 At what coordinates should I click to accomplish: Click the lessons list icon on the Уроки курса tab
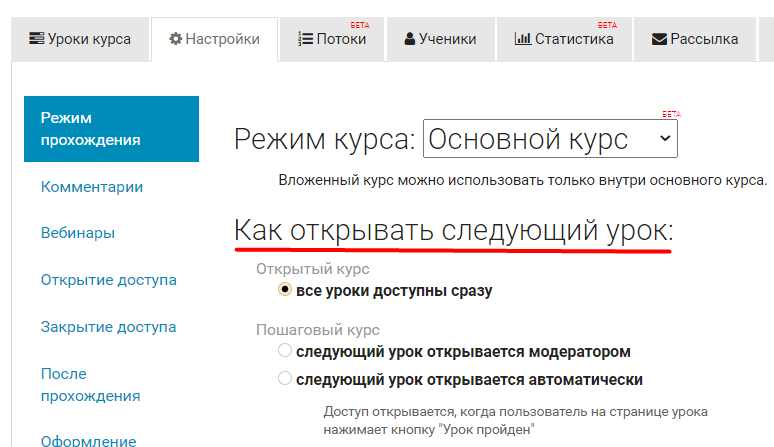36,40
